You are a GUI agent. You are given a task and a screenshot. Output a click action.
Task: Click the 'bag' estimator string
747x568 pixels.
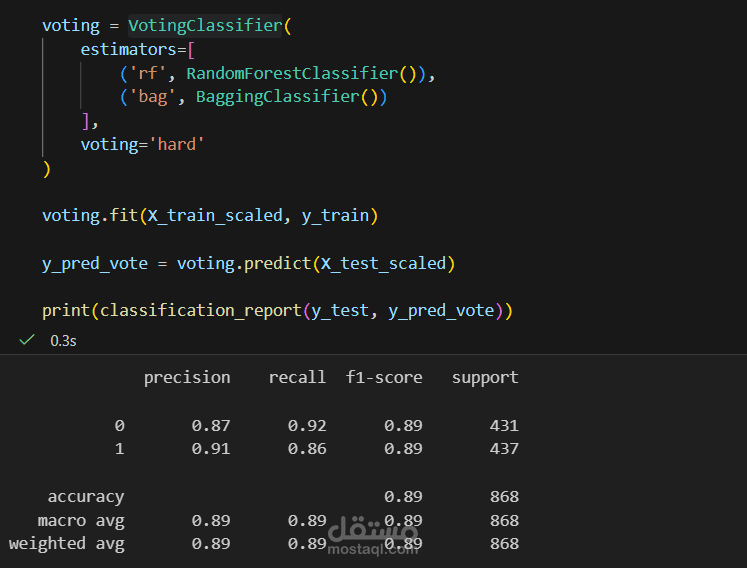pyautogui.click(x=152, y=97)
